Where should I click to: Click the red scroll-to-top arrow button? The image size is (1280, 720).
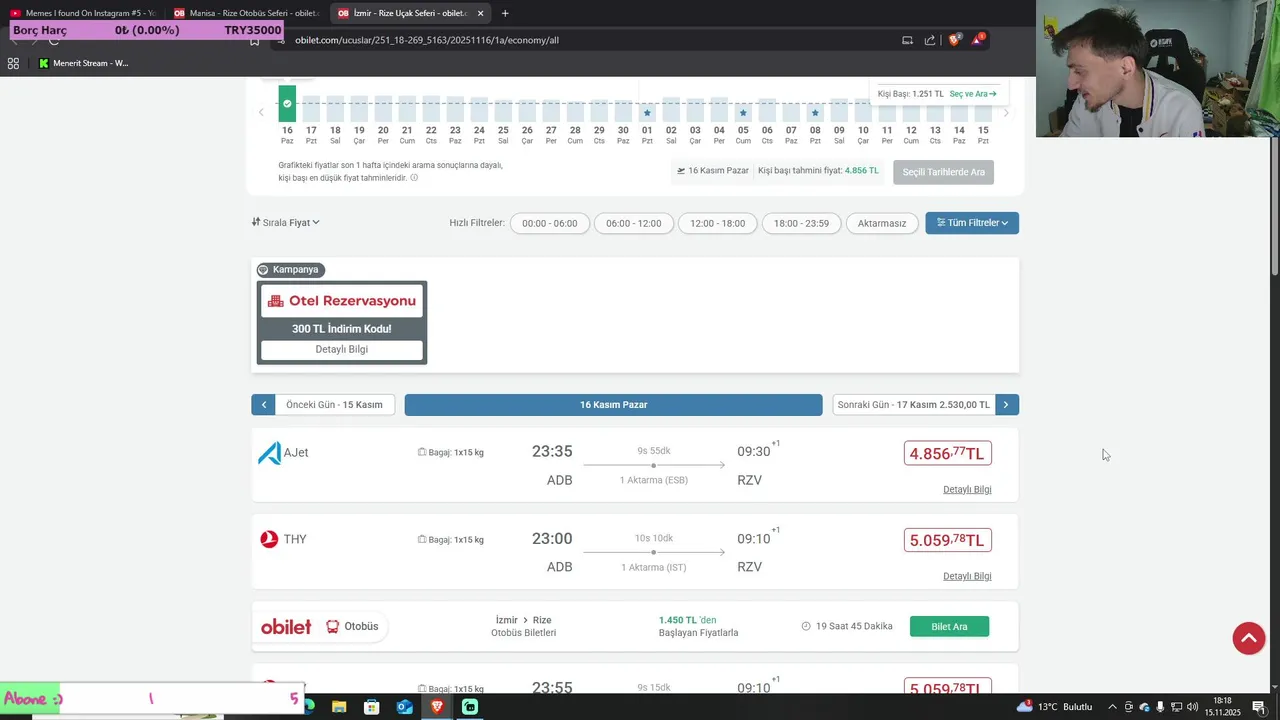[x=1249, y=638]
